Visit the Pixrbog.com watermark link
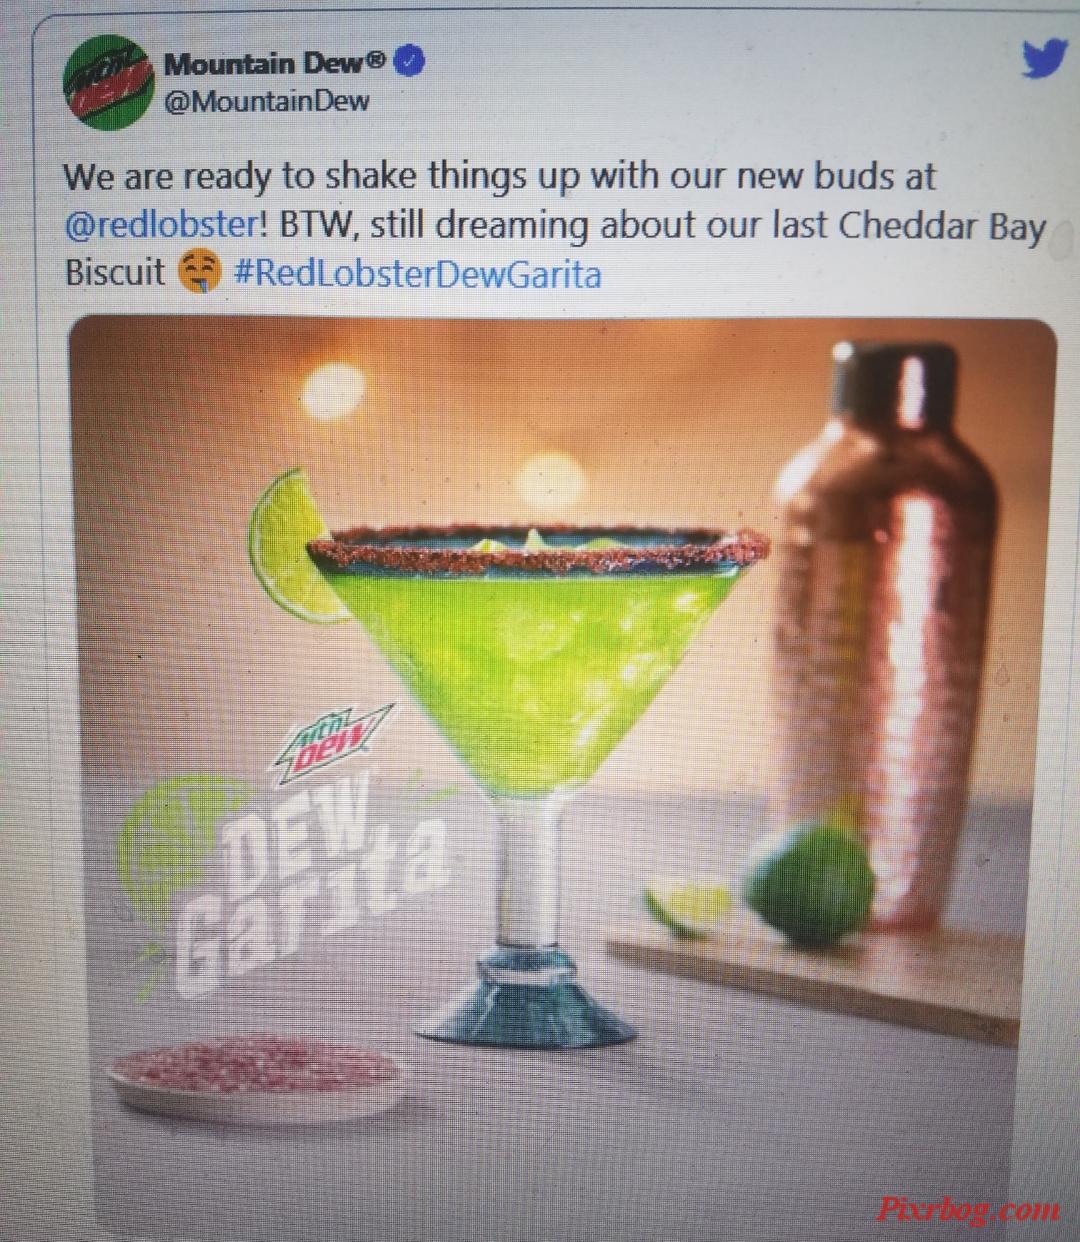The width and height of the screenshot is (1080, 1242). pyautogui.click(x=967, y=1209)
